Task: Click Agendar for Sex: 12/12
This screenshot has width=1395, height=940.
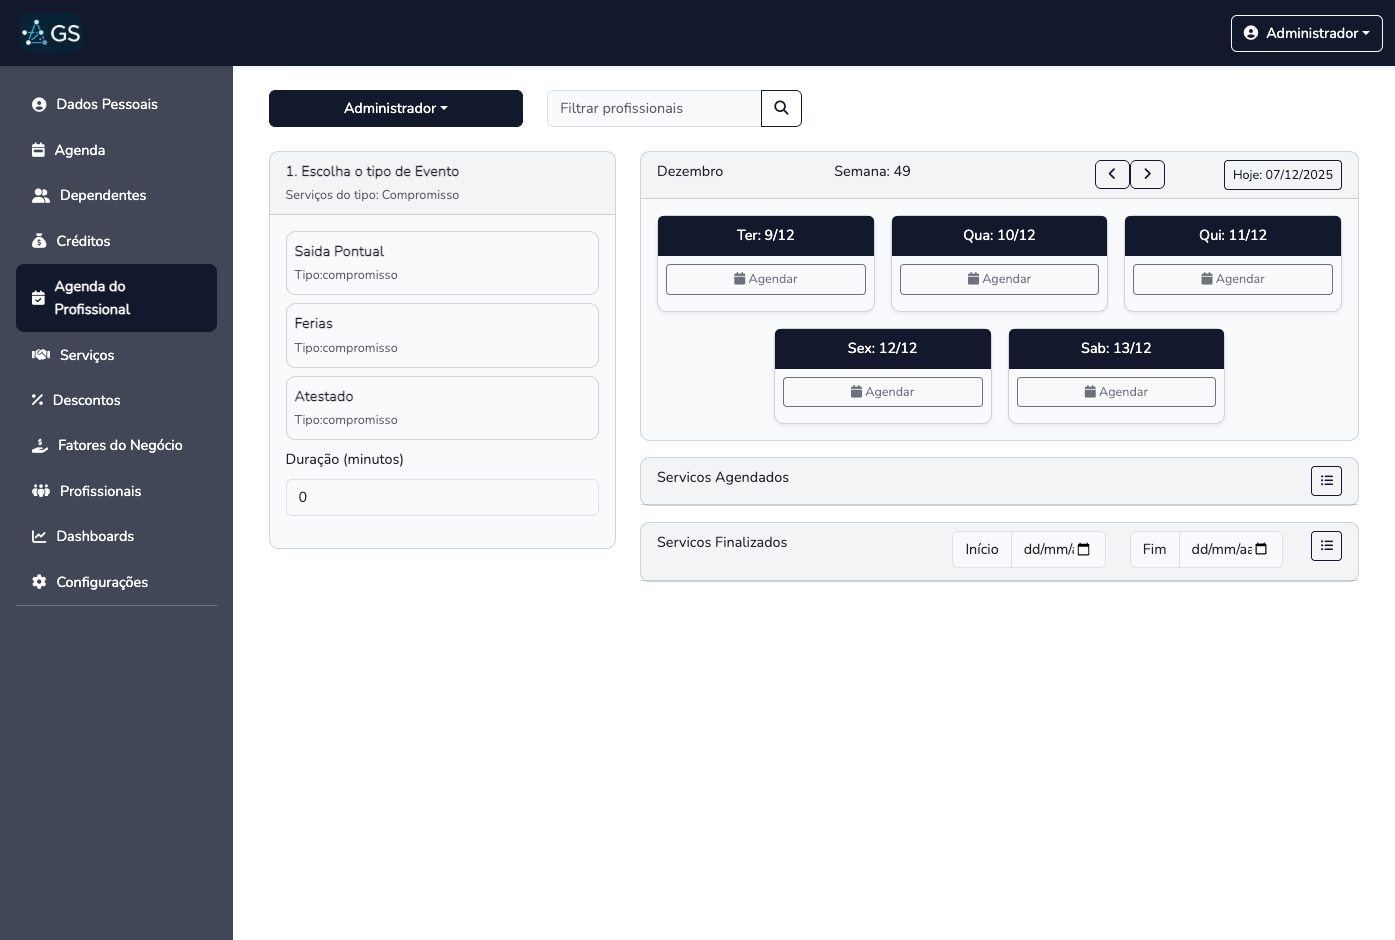Action: click(x=882, y=391)
